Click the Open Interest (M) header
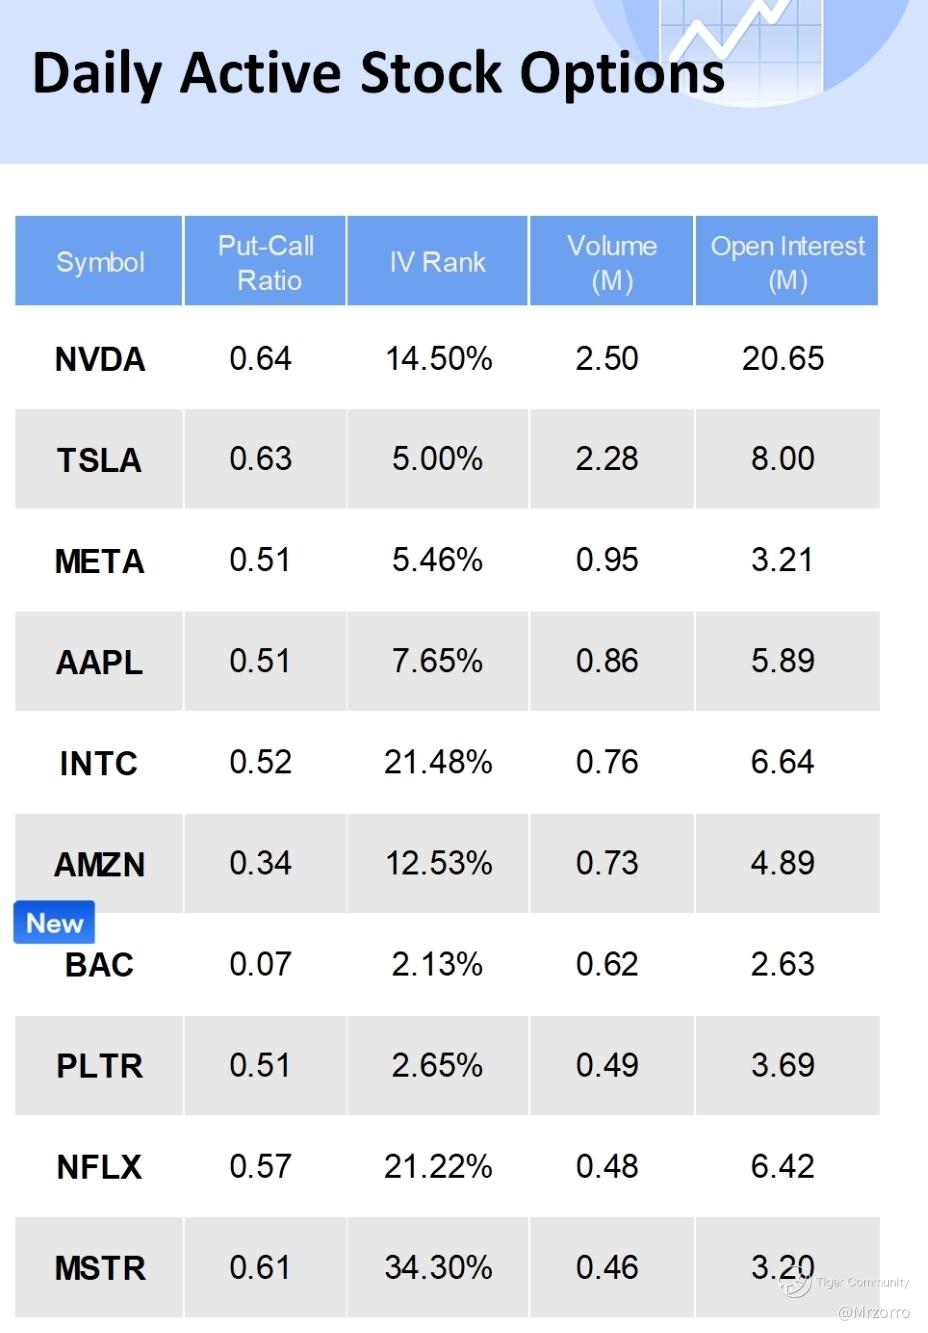The height and width of the screenshot is (1333, 928). (x=787, y=262)
